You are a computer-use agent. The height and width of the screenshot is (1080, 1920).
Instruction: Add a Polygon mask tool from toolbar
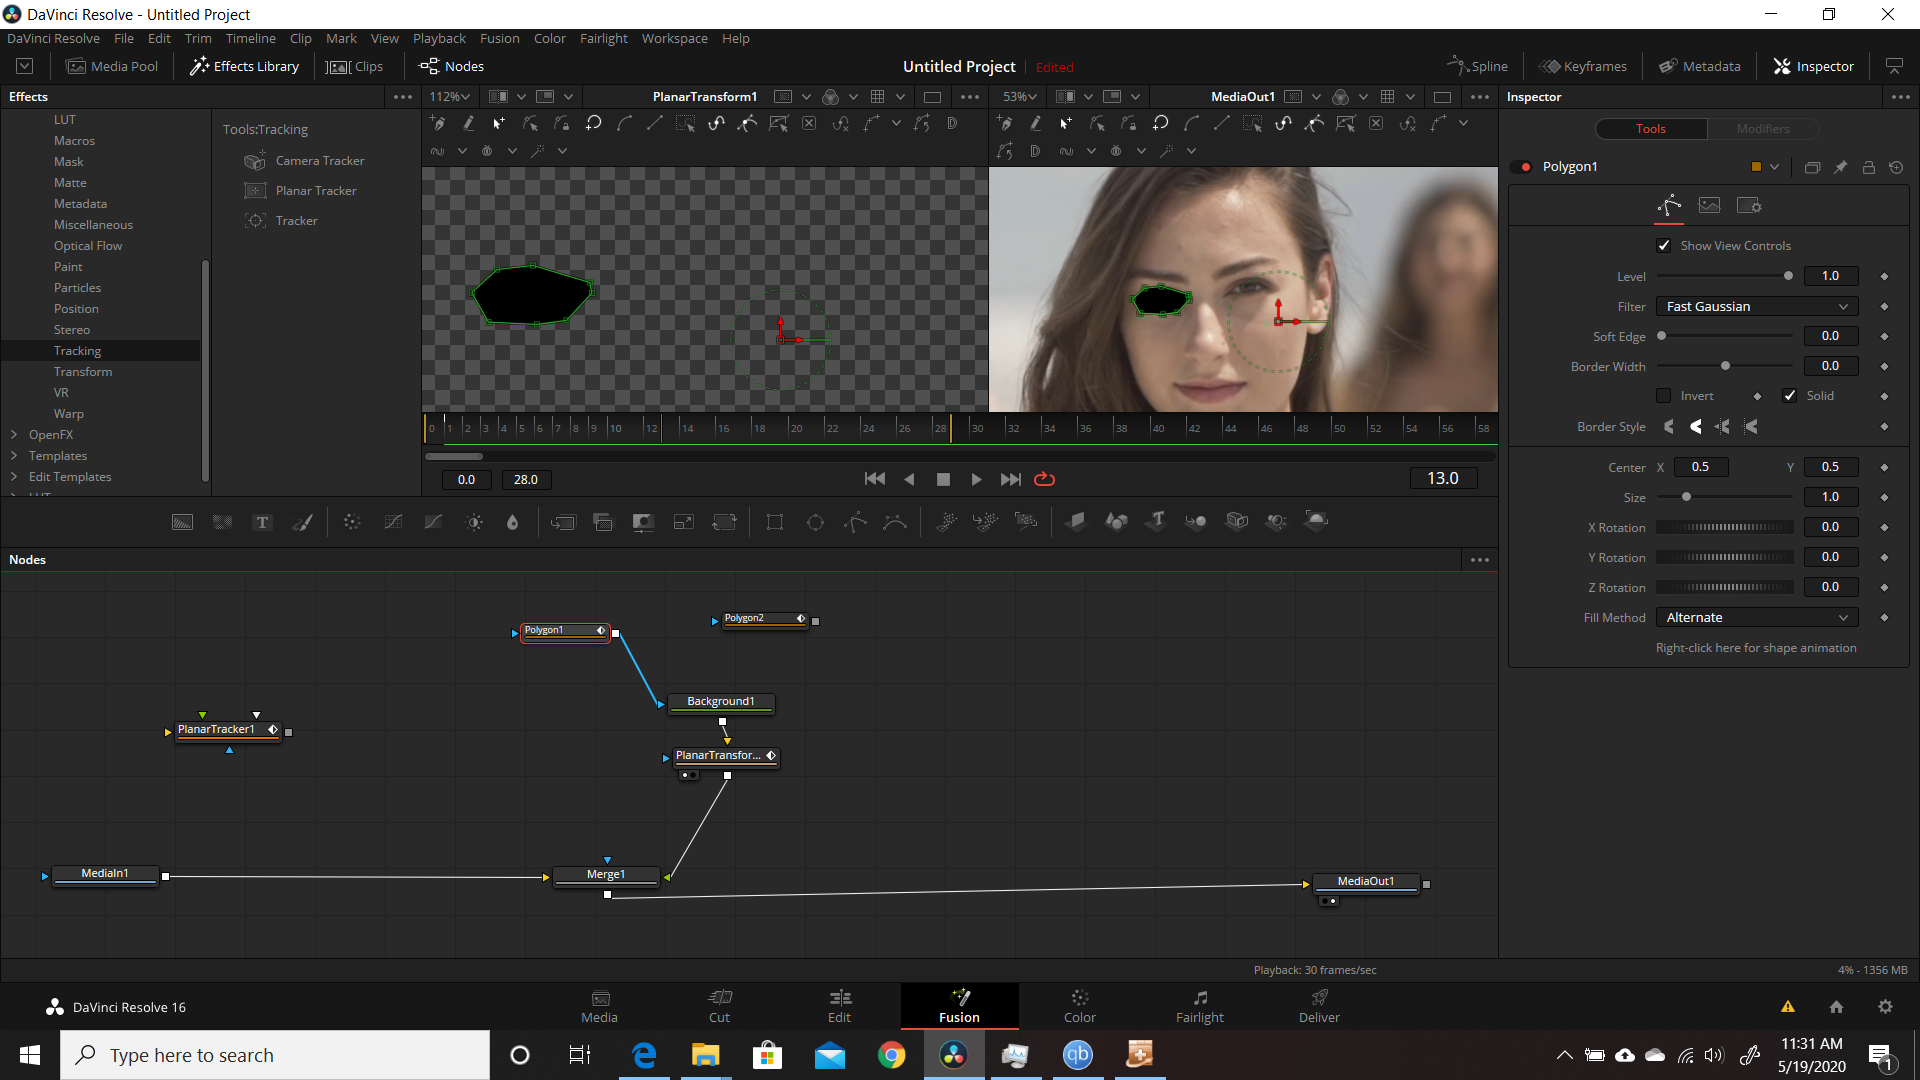click(x=856, y=522)
